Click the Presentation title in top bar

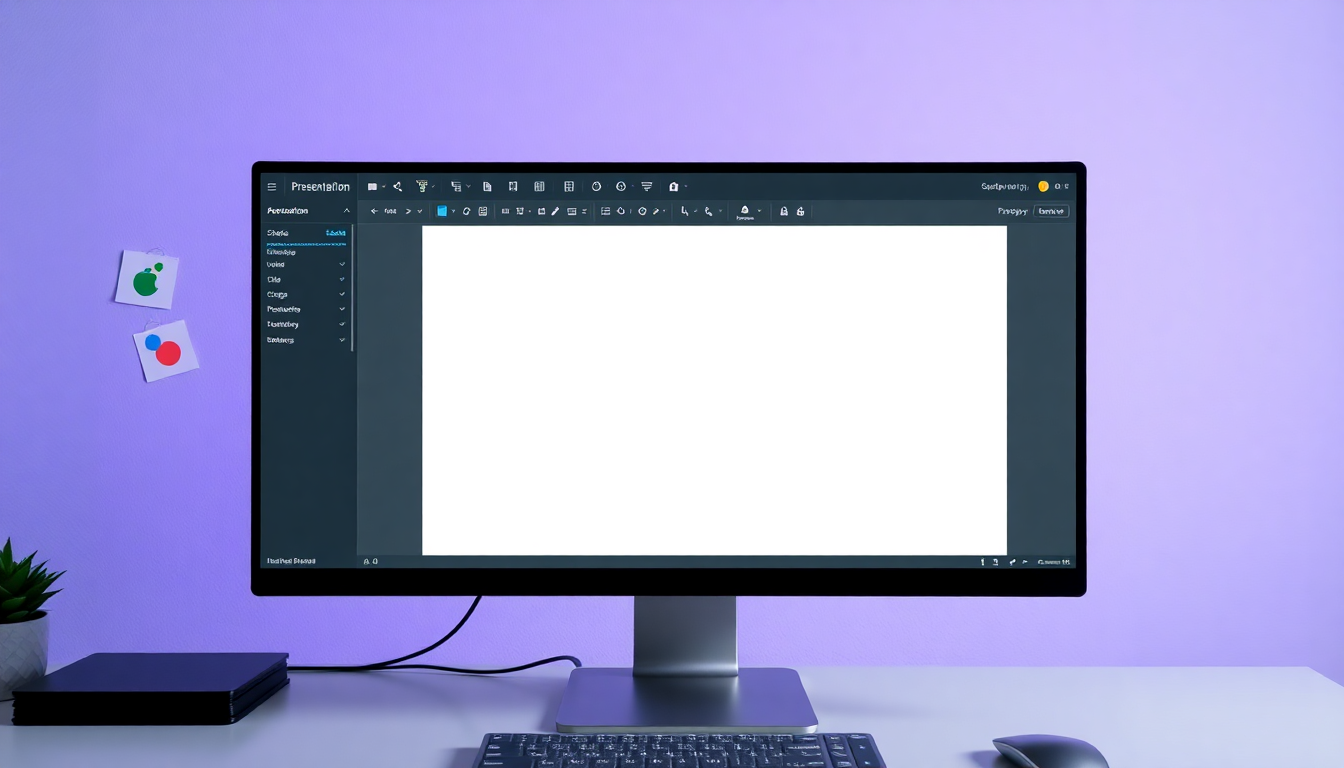tap(320, 187)
